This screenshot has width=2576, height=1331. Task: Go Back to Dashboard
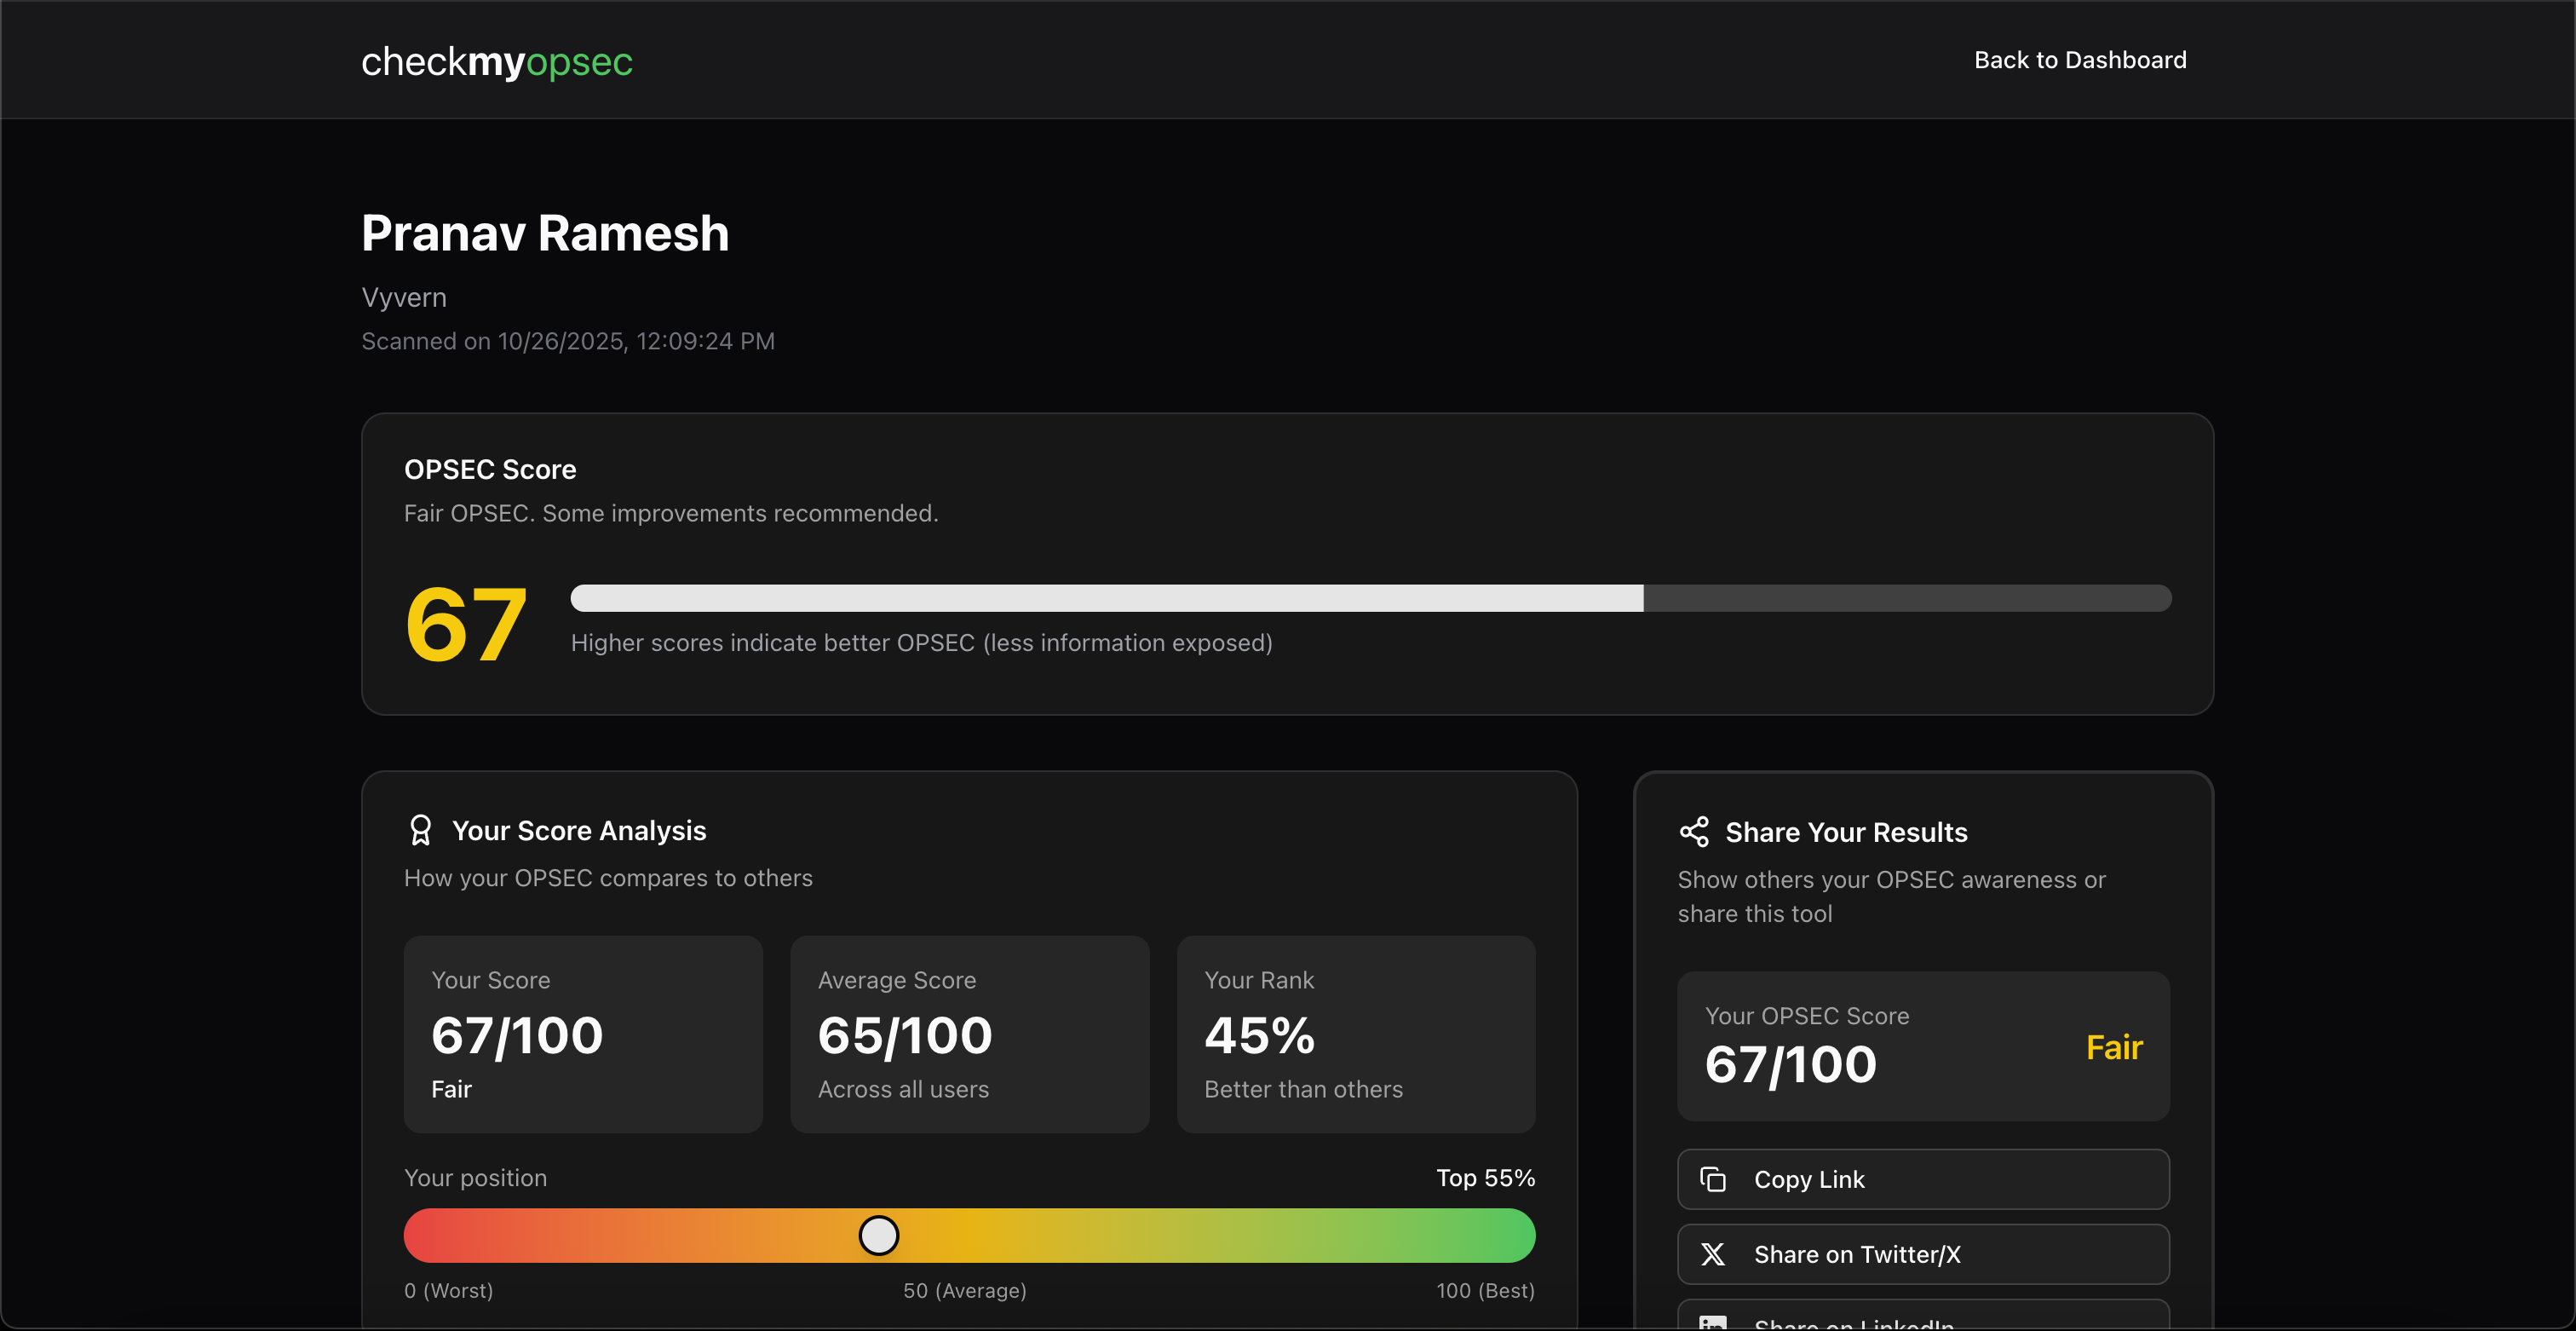coord(2080,60)
